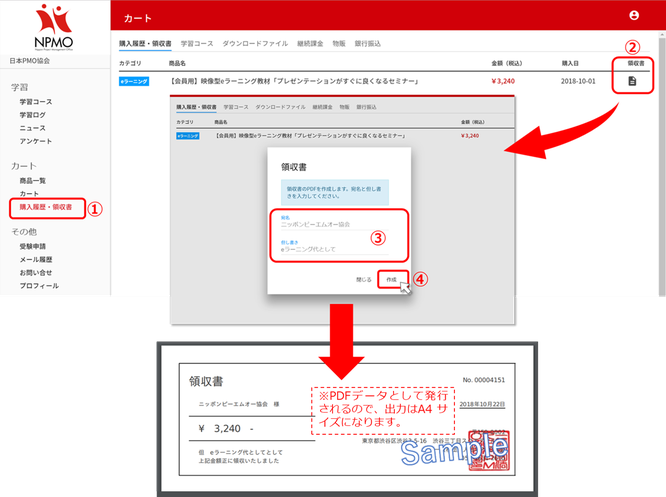This screenshot has height=497, width=666.
Task: Click the 金額(税込) column header at top
Action: (x=507, y=63)
